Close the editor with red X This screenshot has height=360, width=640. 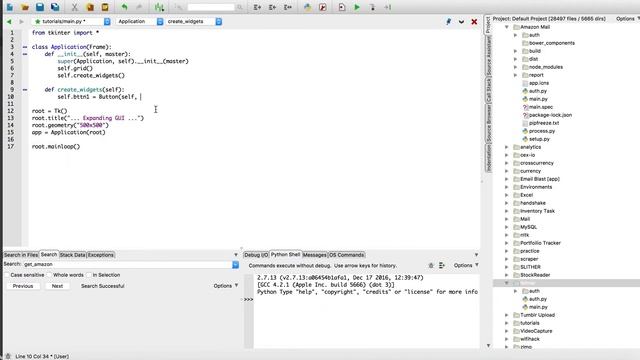point(474,22)
